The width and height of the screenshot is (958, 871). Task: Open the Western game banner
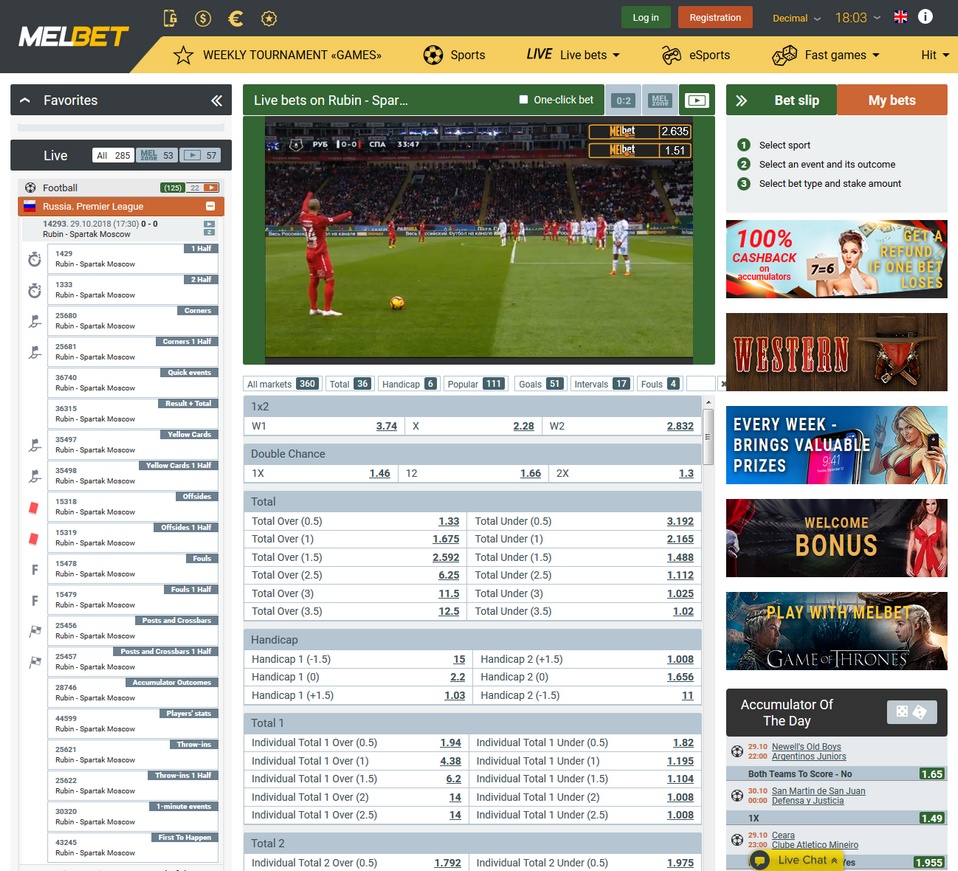(836, 352)
